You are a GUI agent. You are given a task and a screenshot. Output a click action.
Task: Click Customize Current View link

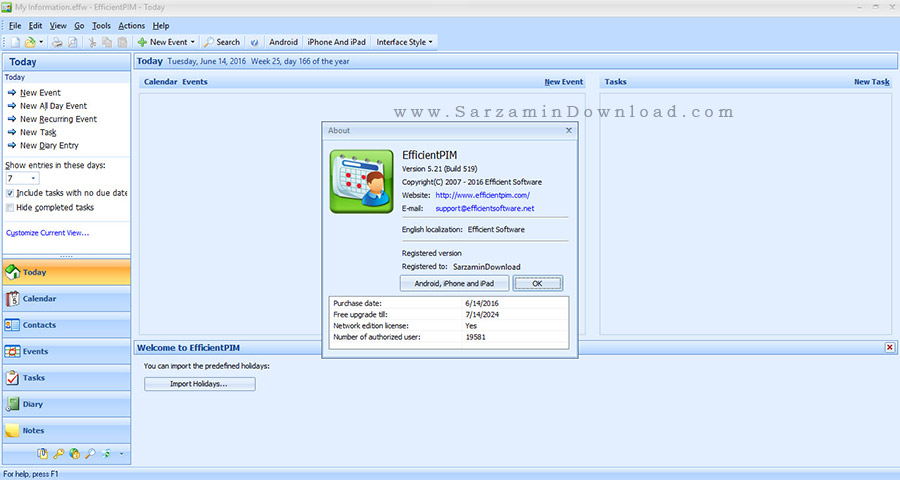click(x=48, y=233)
